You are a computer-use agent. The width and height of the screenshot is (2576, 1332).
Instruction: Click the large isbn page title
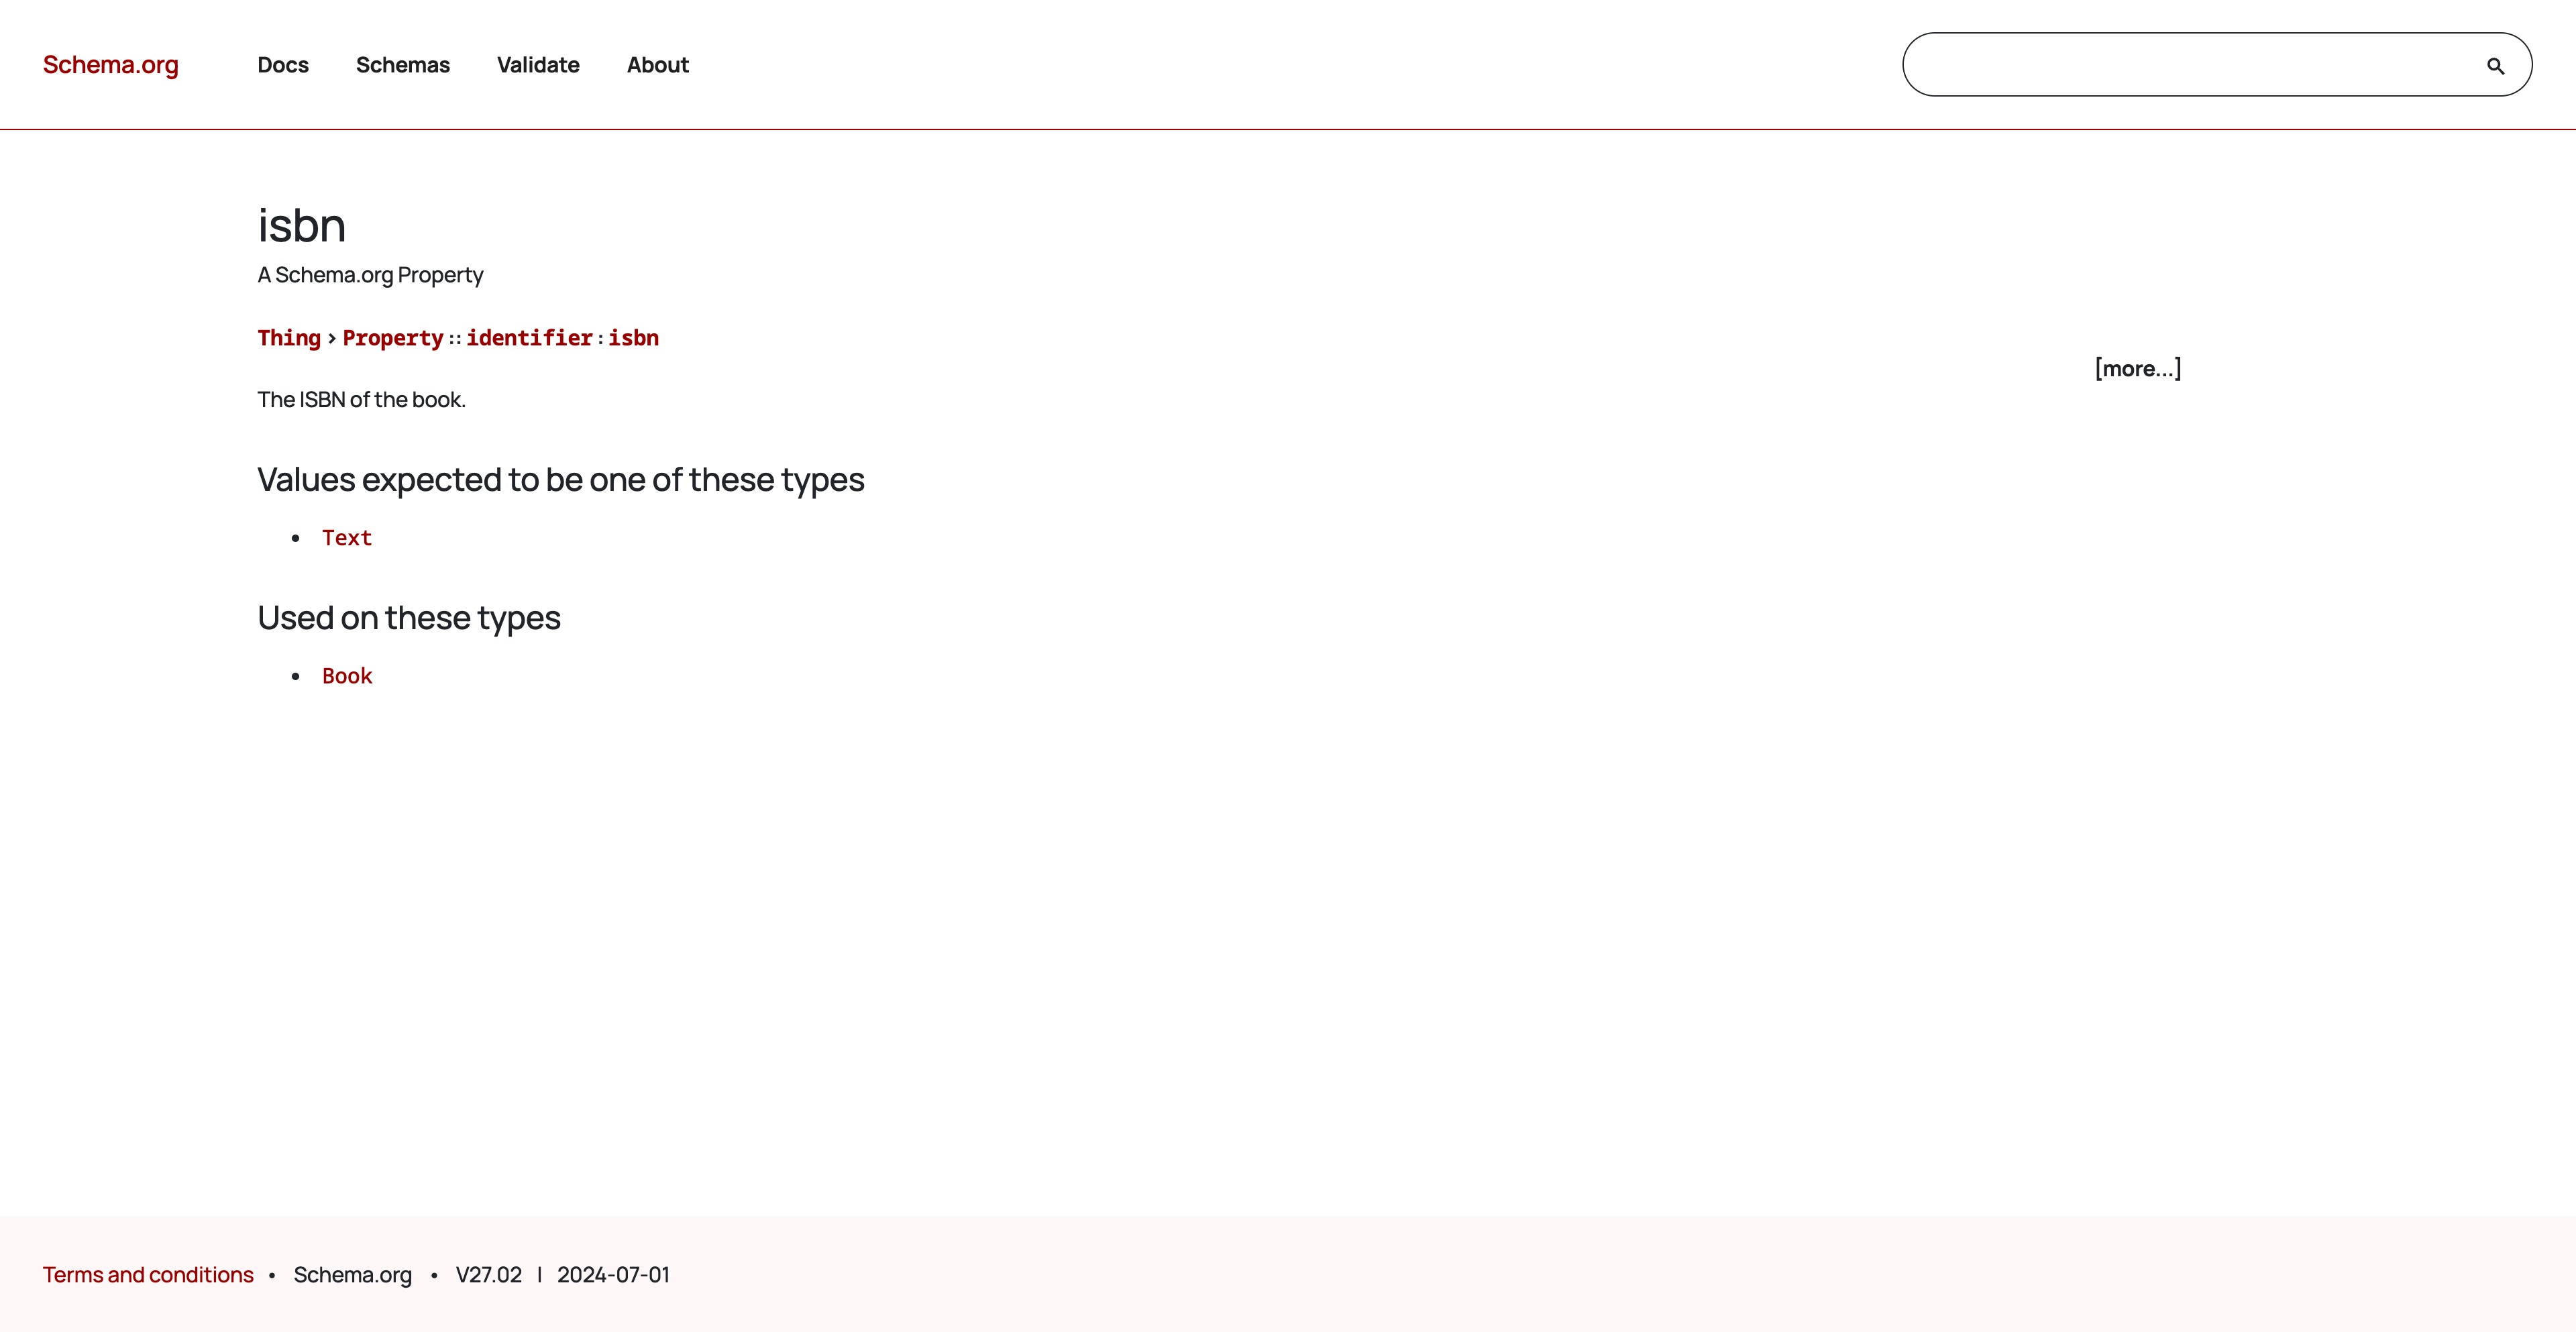(301, 226)
